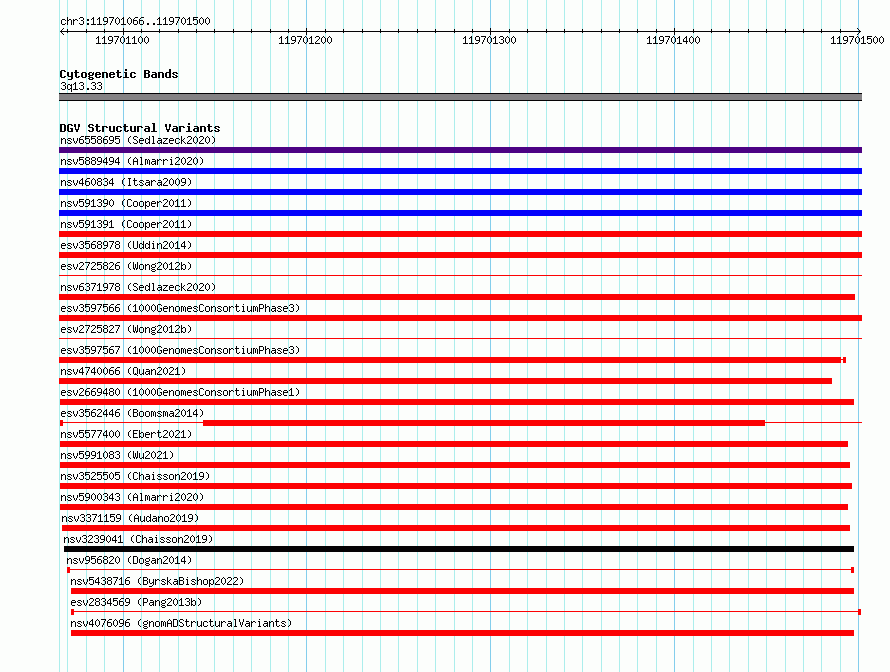The image size is (890, 672).
Task: Select the purple nsv6558695 variant bar
Action: pyautogui.click(x=460, y=150)
